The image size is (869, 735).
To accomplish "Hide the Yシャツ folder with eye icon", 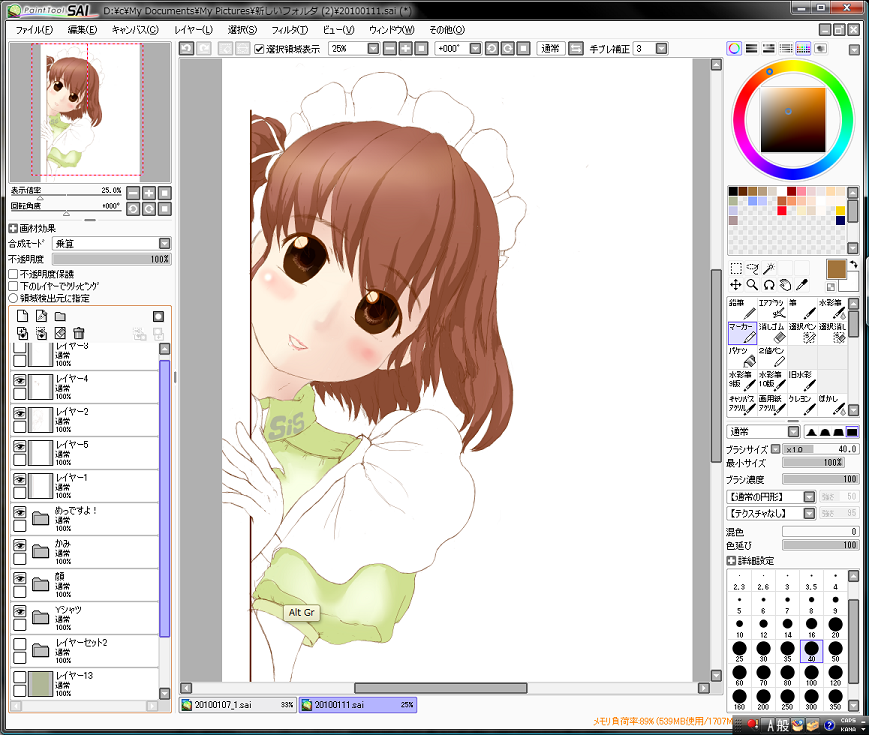I will tap(19, 611).
